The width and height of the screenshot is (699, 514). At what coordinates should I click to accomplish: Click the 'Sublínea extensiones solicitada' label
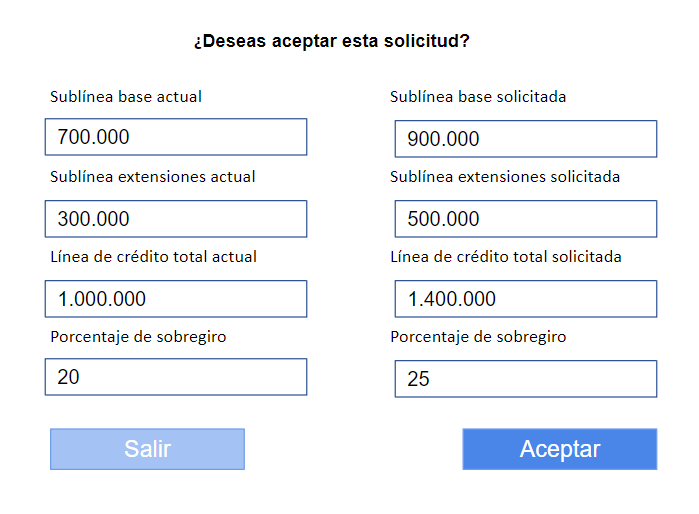tap(505, 177)
